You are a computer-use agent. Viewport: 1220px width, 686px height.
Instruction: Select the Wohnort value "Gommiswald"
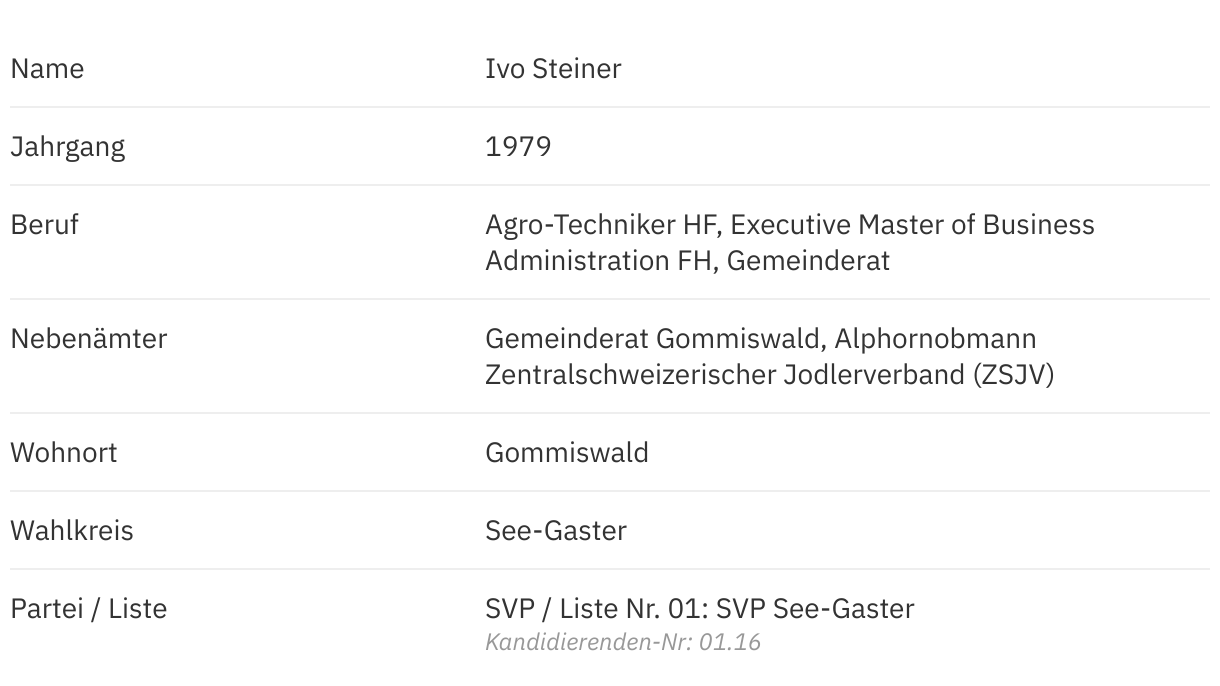pyautogui.click(x=567, y=453)
